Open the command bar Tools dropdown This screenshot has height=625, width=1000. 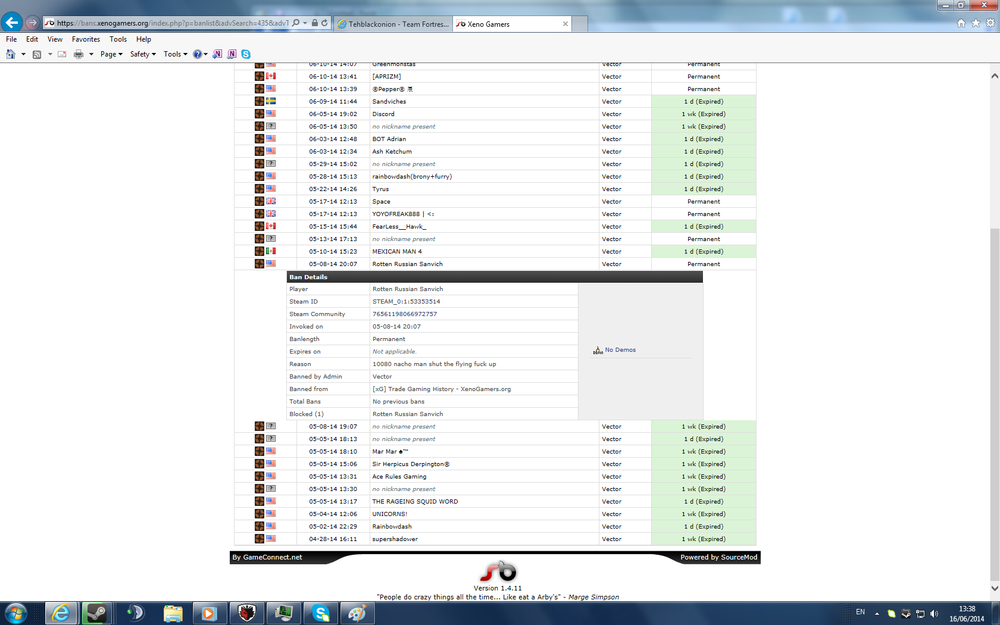(175, 54)
